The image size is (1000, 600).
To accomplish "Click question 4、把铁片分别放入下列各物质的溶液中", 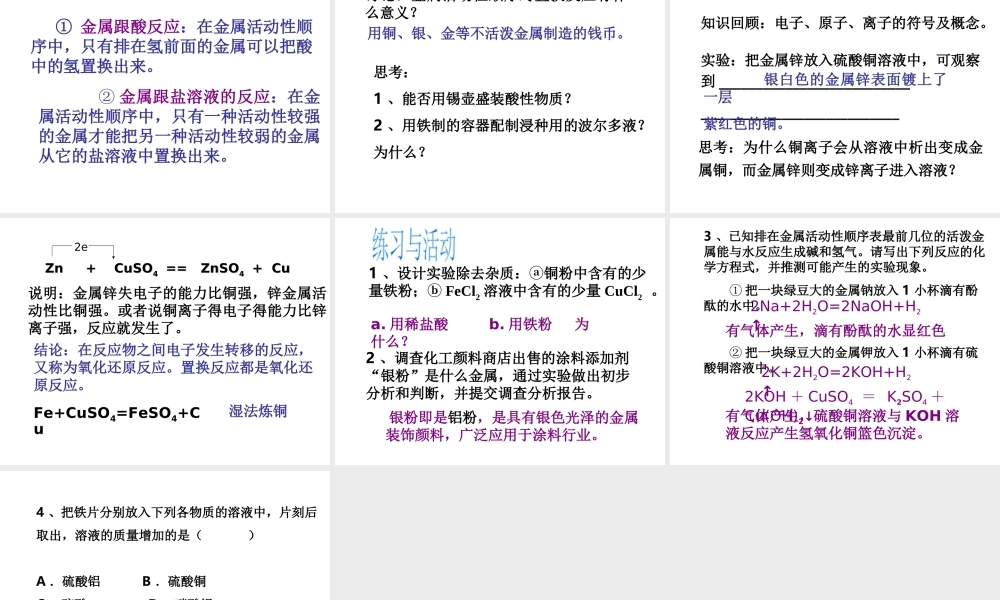I will pos(177,523).
